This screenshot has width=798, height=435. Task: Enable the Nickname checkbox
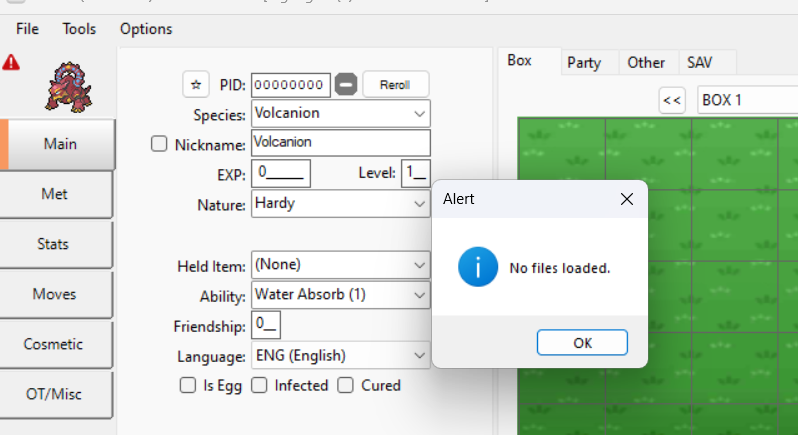pyautogui.click(x=159, y=144)
